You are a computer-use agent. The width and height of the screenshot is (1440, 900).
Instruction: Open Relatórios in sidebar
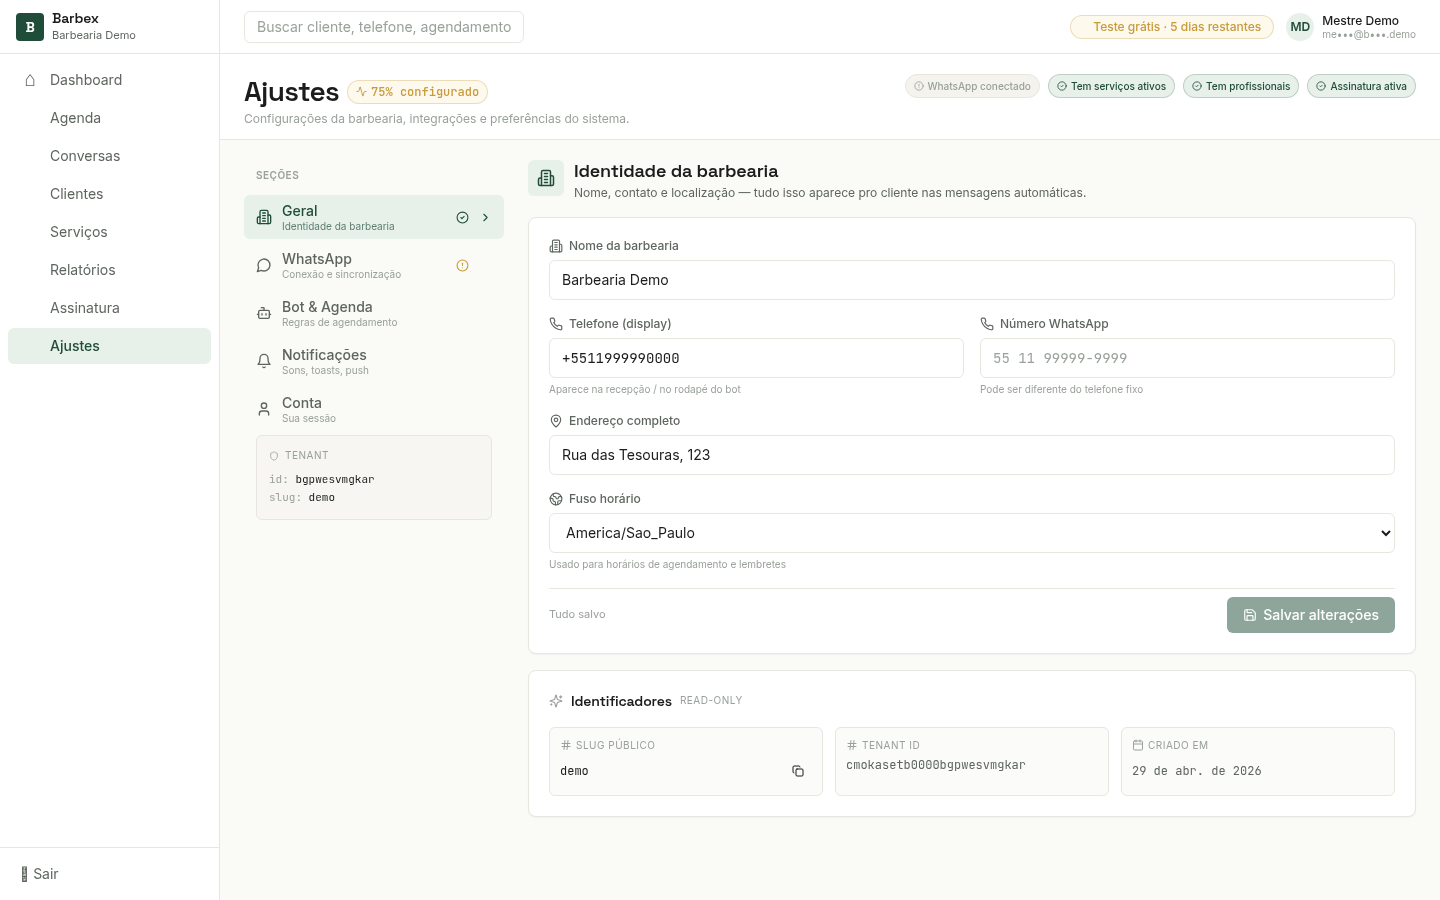tap(109, 270)
